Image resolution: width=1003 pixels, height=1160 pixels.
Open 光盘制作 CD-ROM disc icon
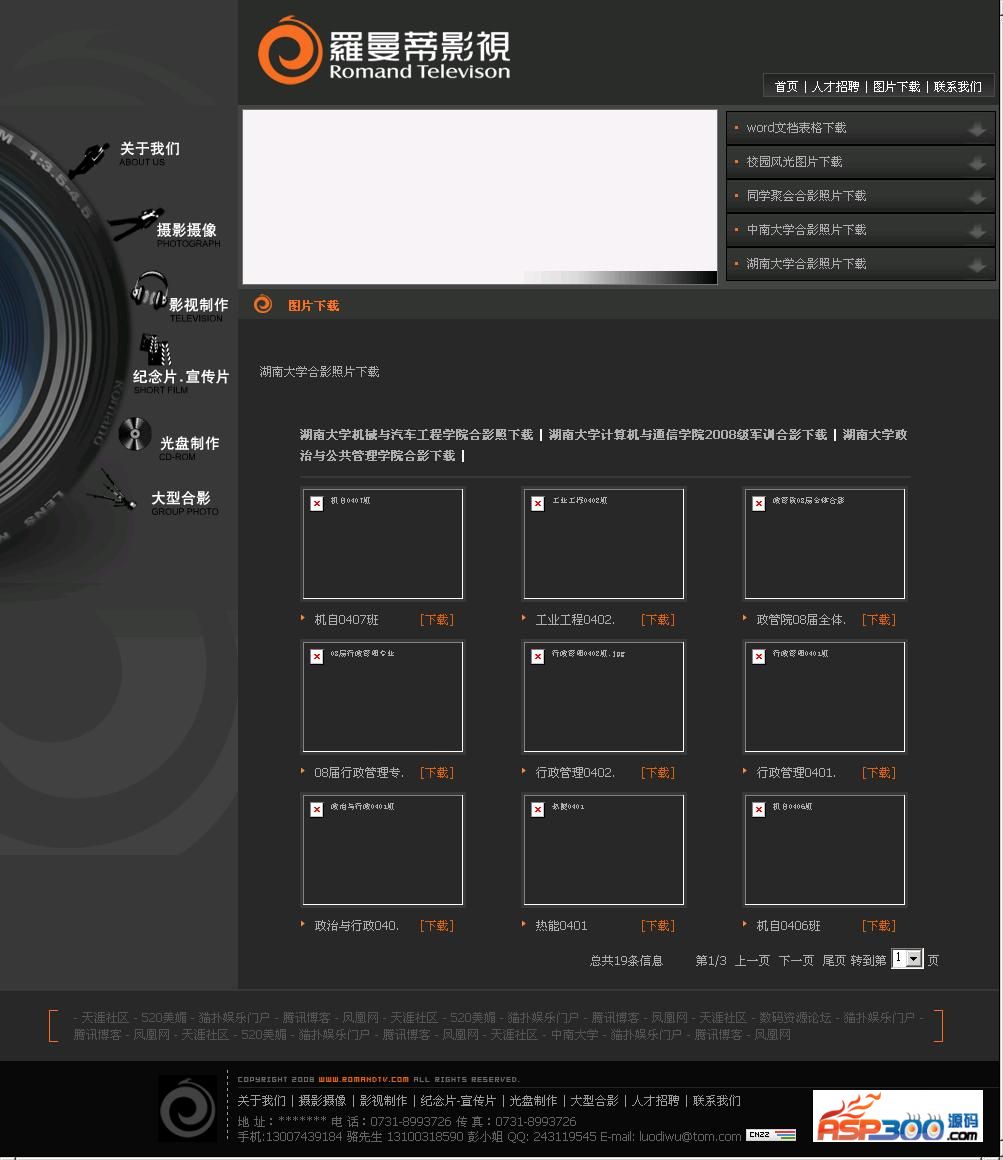pos(135,434)
